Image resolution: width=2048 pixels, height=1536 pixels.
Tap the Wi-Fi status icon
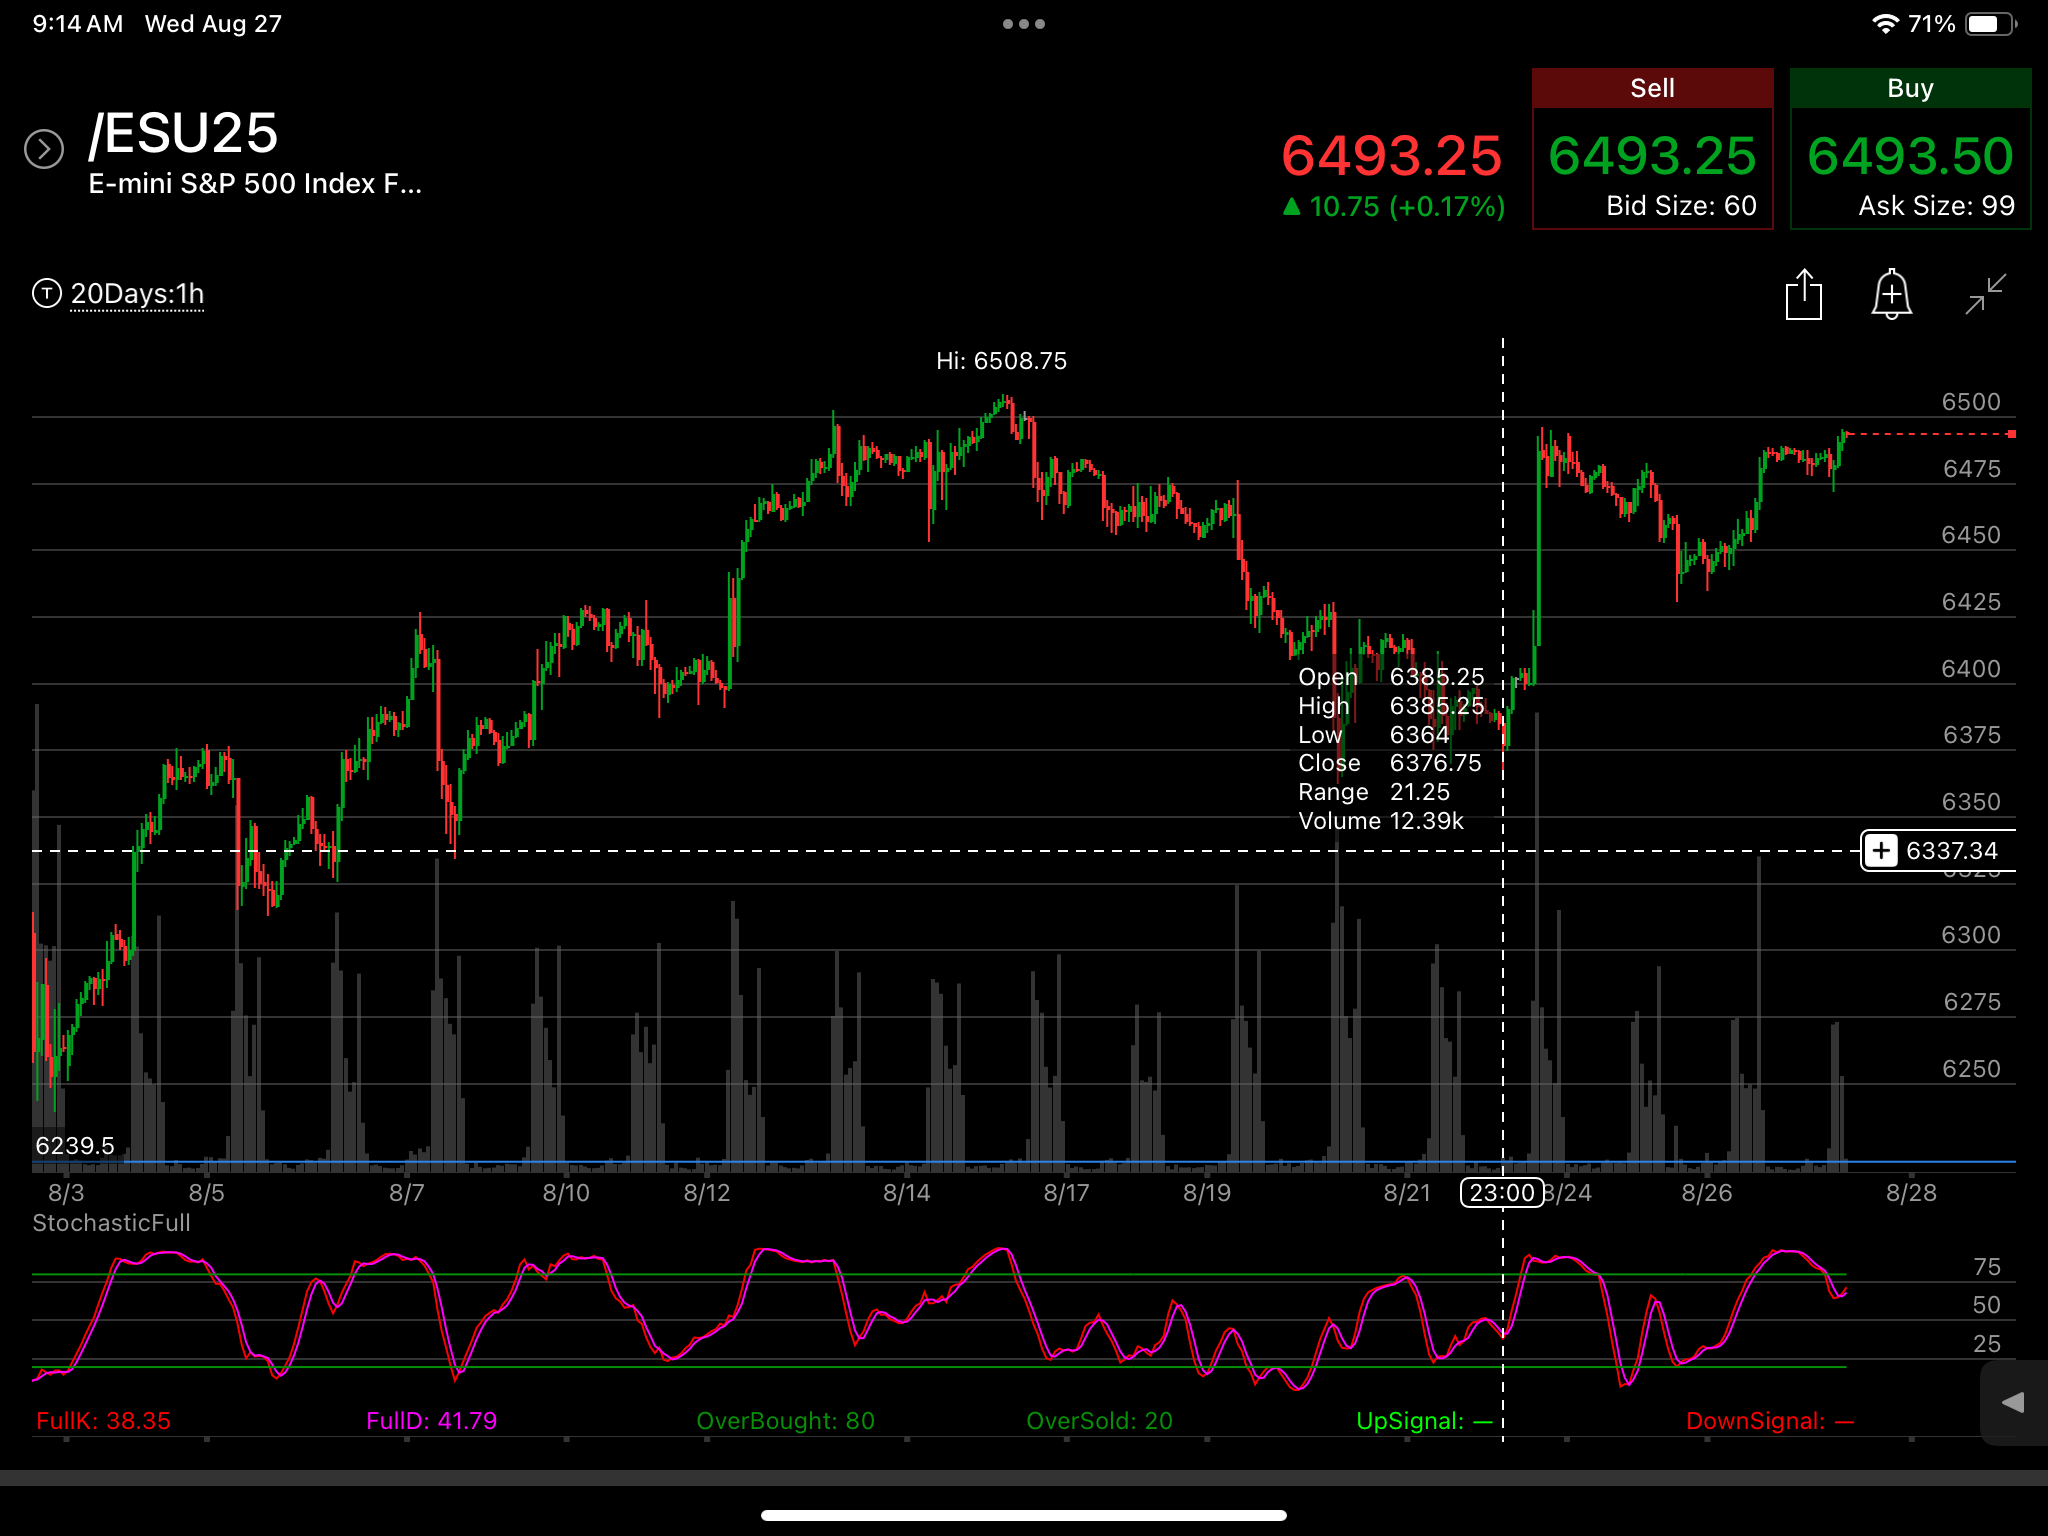1885,24
